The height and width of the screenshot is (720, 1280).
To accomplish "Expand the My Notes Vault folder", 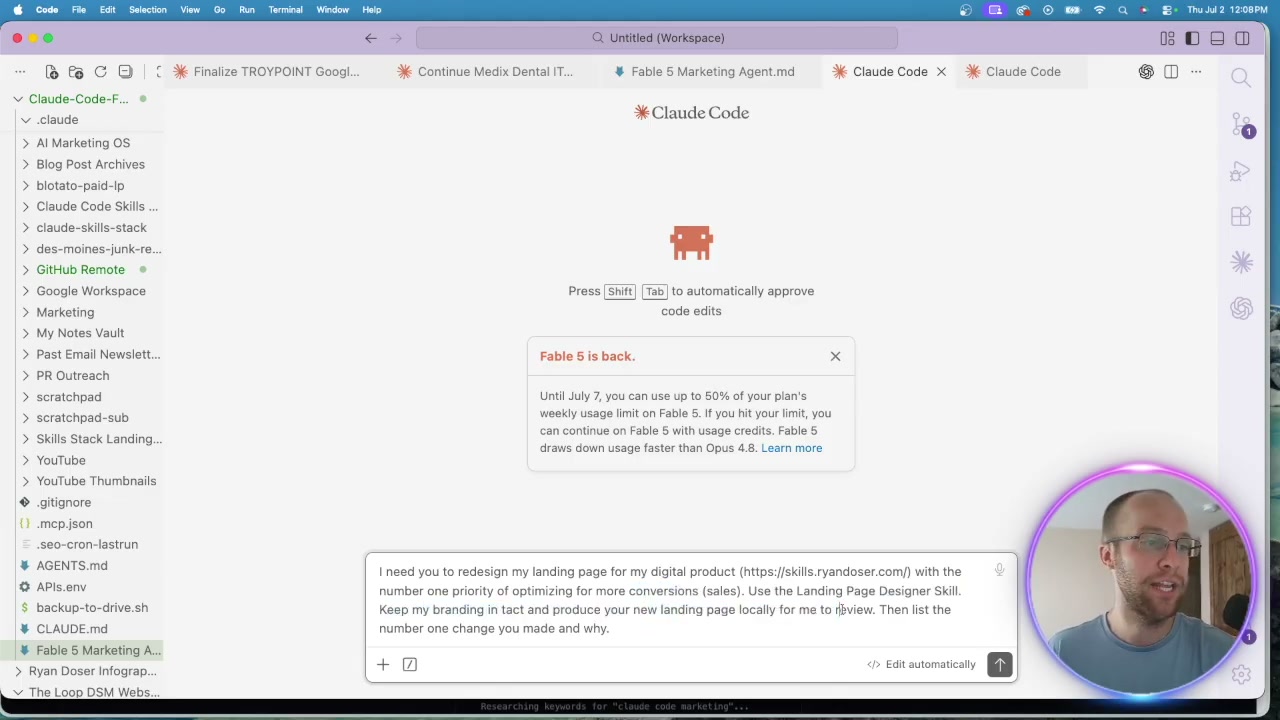I will pyautogui.click(x=82, y=333).
